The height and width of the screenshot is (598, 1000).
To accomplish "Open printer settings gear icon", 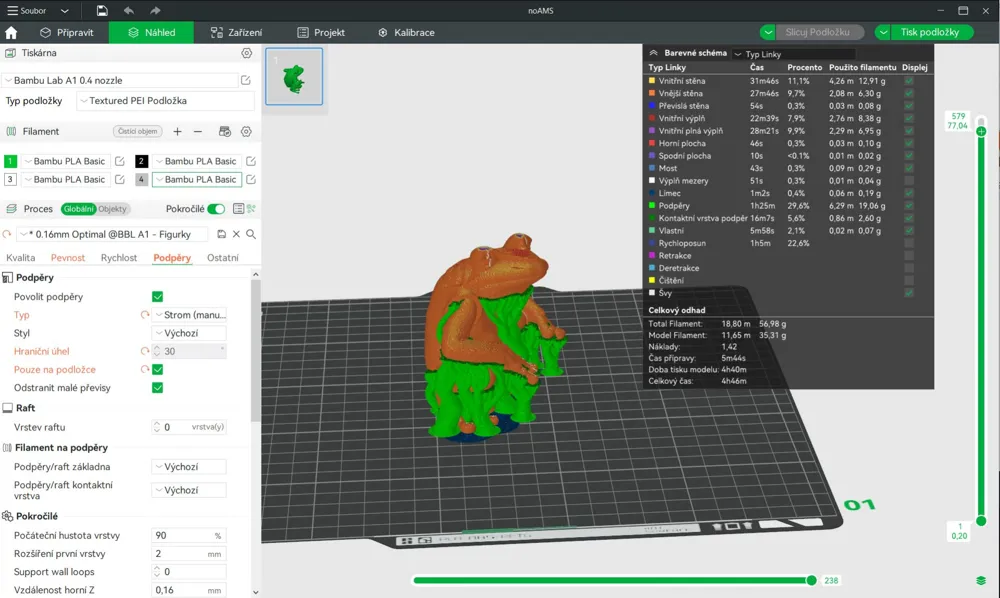I will coord(247,53).
